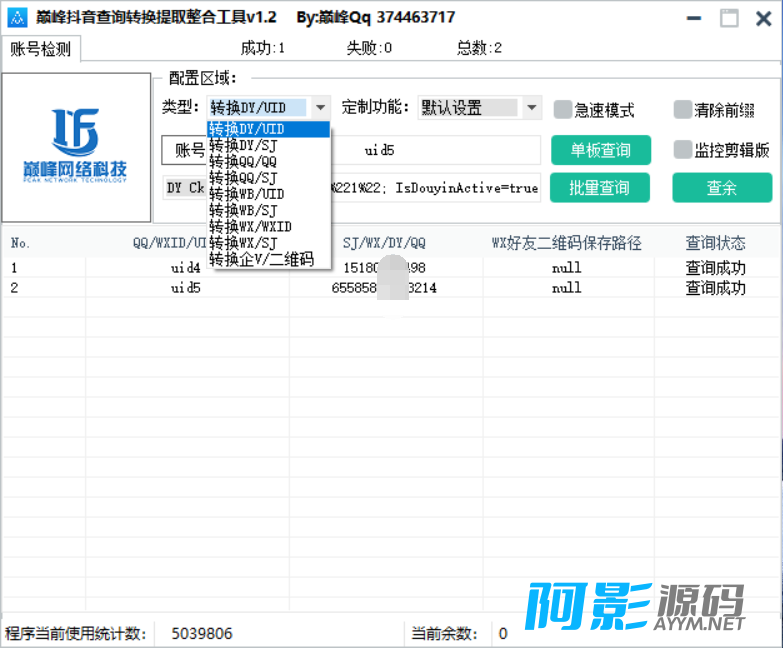The height and width of the screenshot is (648, 783).
Task: Click the 巅峰网络科技 logo image
Action: (x=76, y=147)
